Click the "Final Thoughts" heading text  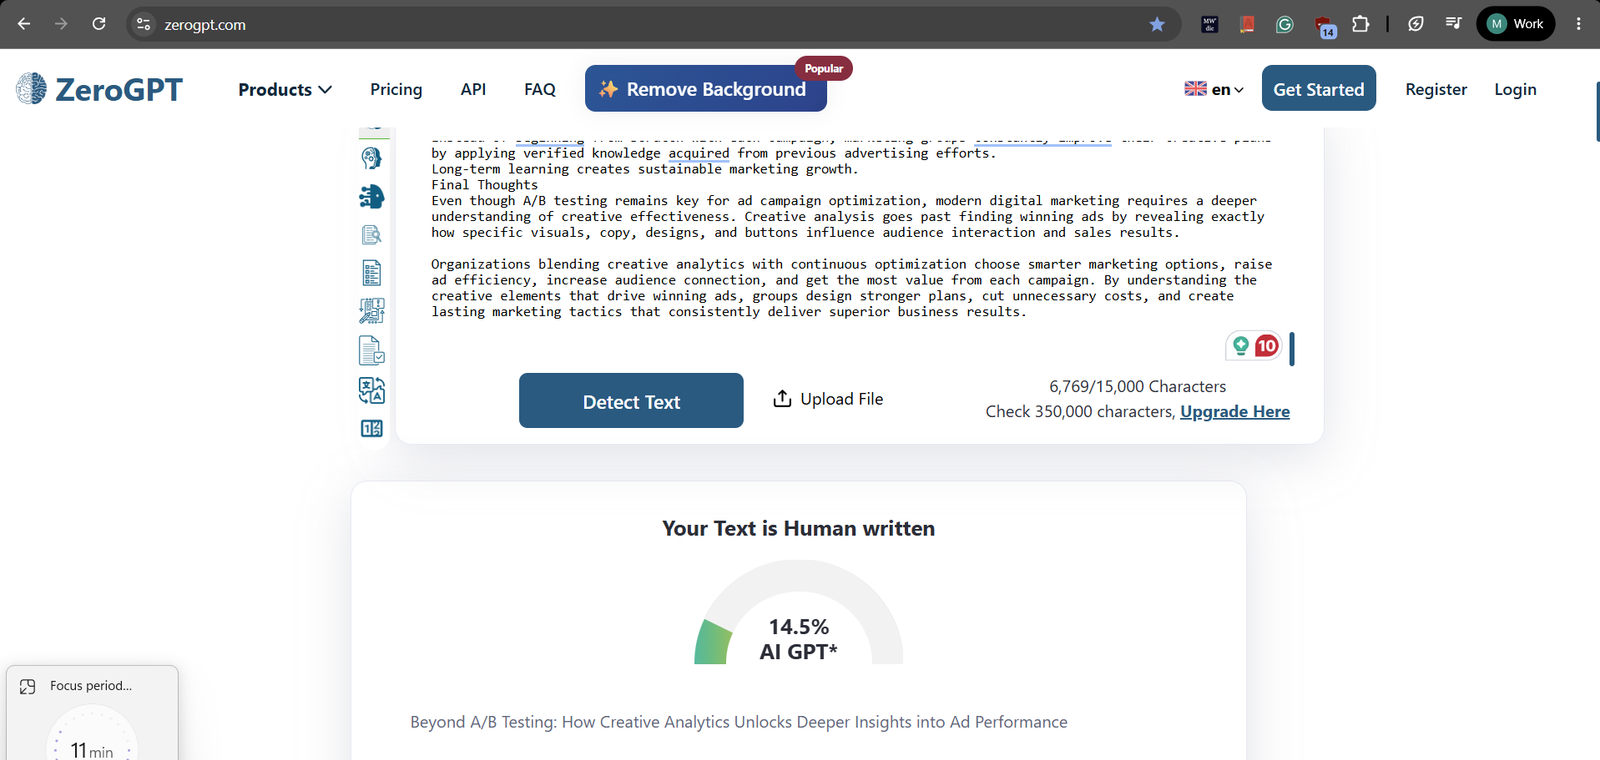(485, 185)
